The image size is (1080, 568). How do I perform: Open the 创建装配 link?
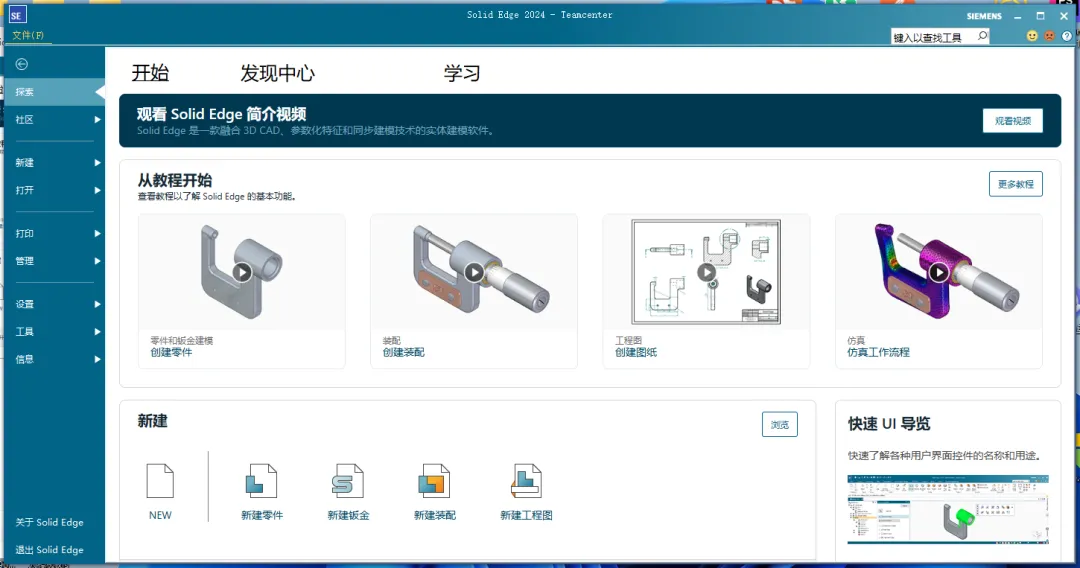(404, 353)
